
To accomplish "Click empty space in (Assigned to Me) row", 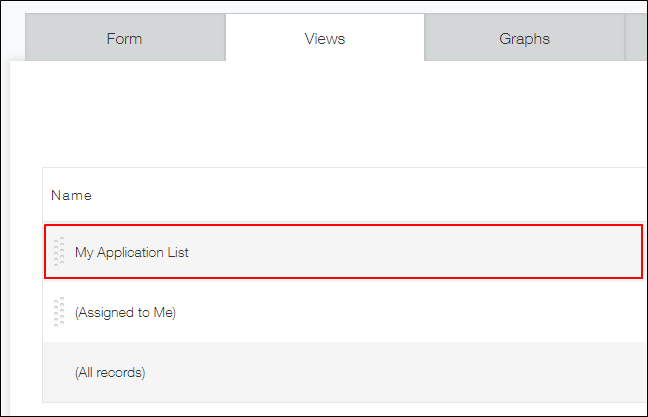I will pos(420,312).
